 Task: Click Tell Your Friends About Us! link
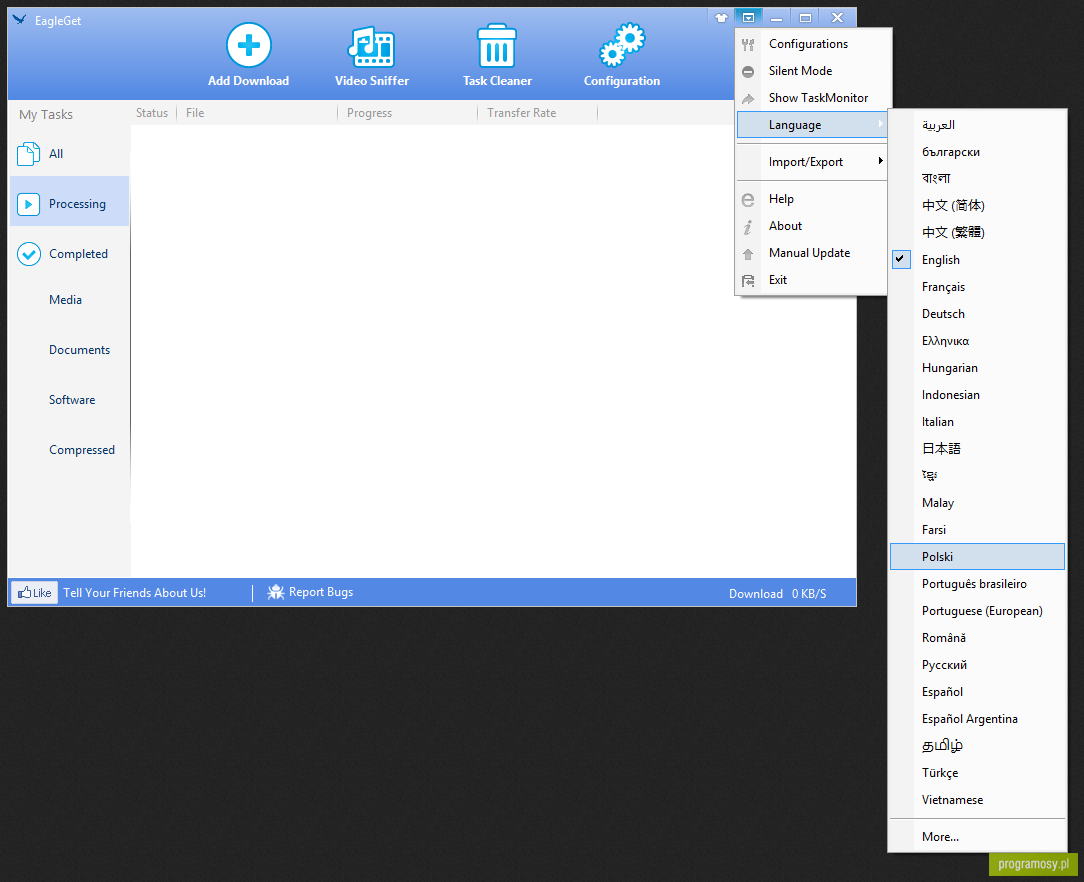pos(135,592)
